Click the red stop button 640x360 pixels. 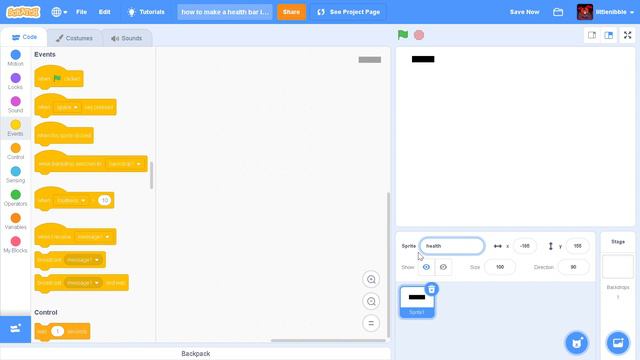[419, 35]
